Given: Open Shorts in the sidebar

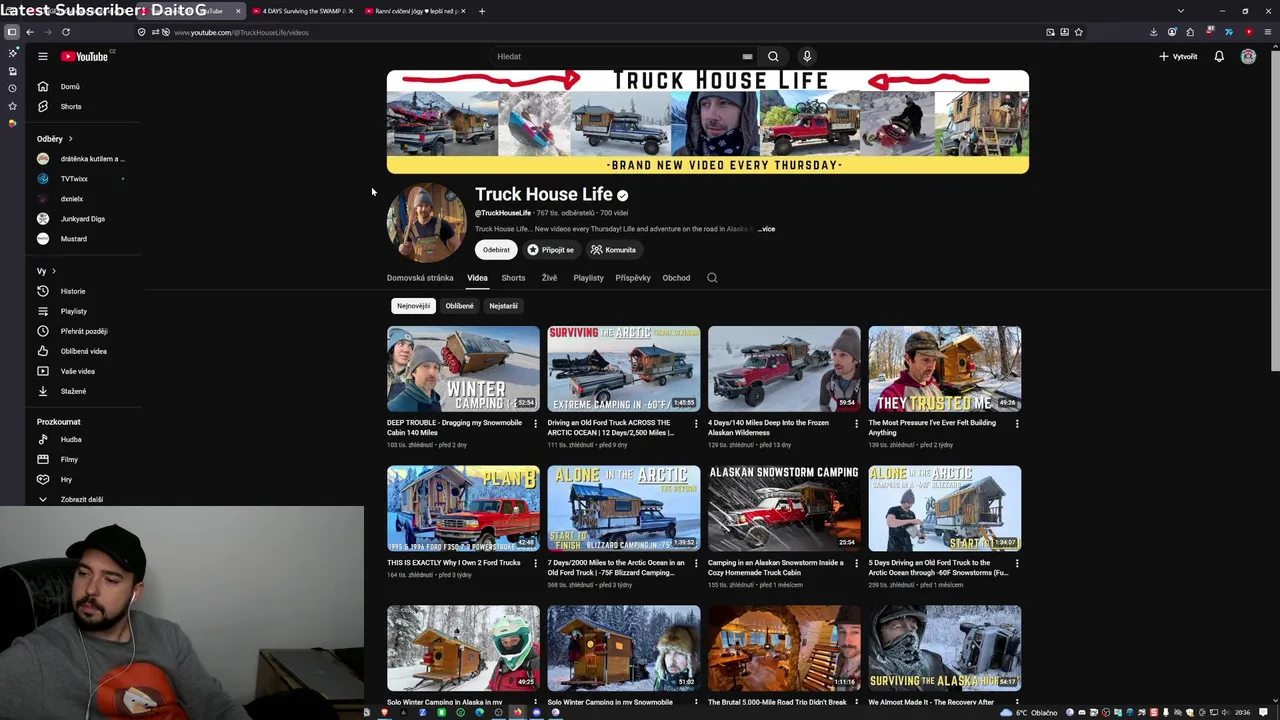Looking at the screenshot, I should [x=69, y=106].
